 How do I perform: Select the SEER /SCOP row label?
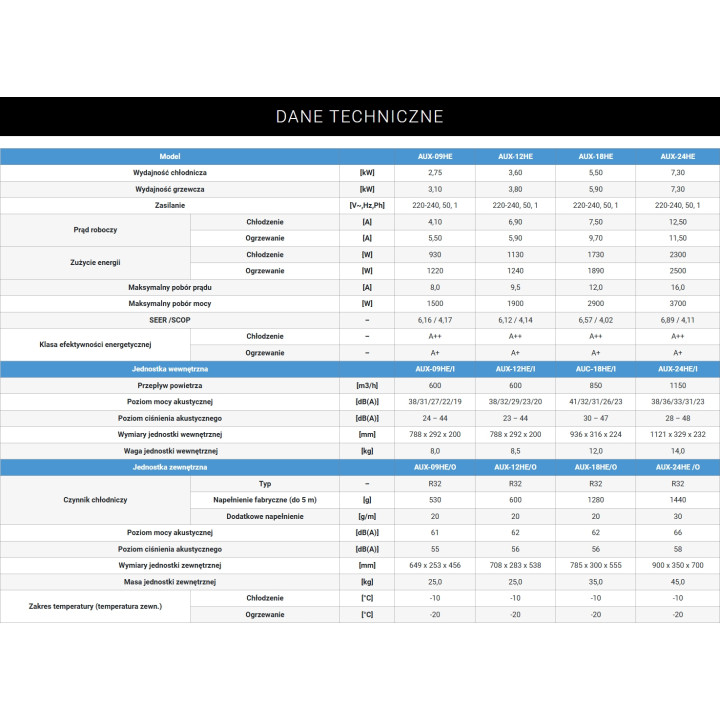coord(170,320)
